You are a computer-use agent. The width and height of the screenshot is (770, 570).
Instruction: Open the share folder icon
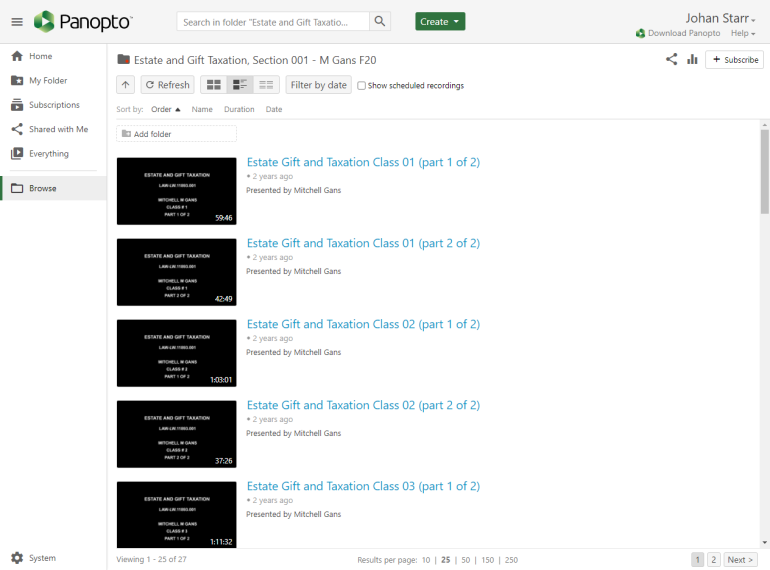click(x=671, y=60)
